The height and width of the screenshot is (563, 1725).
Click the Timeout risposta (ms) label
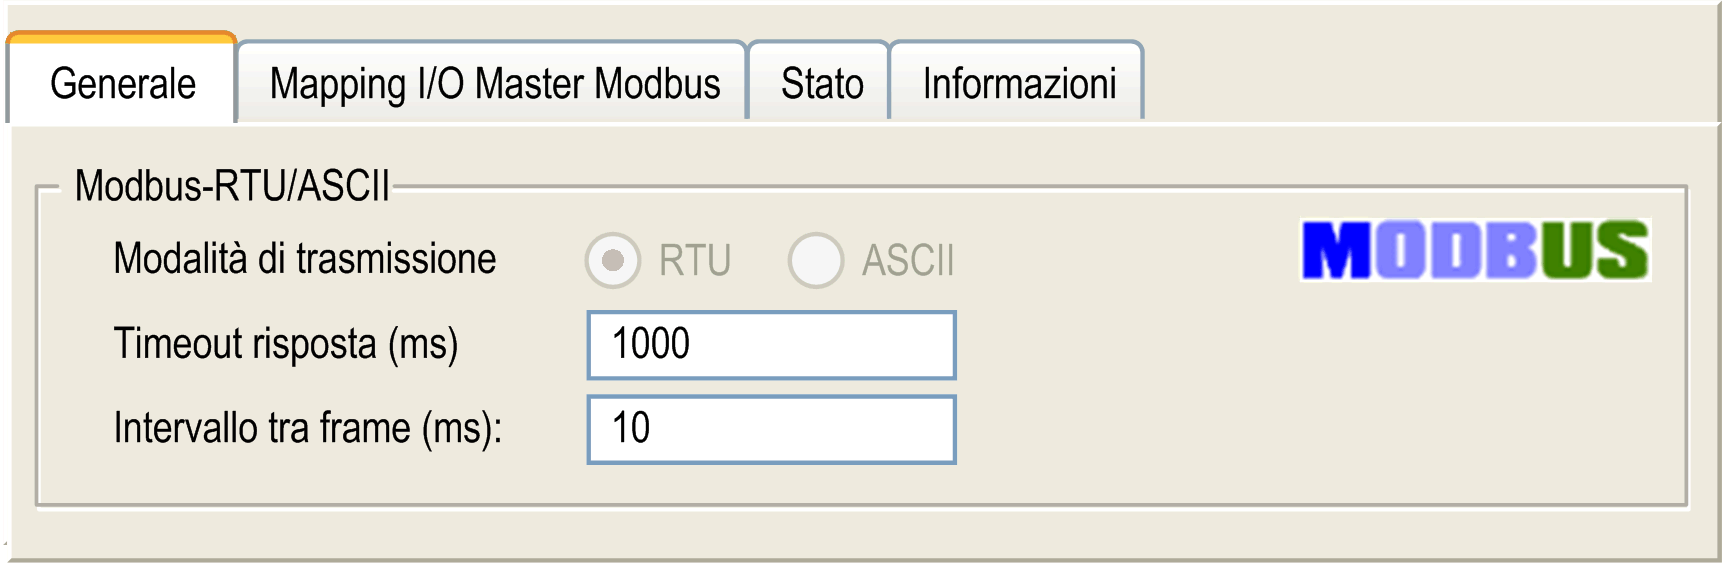click(x=286, y=345)
